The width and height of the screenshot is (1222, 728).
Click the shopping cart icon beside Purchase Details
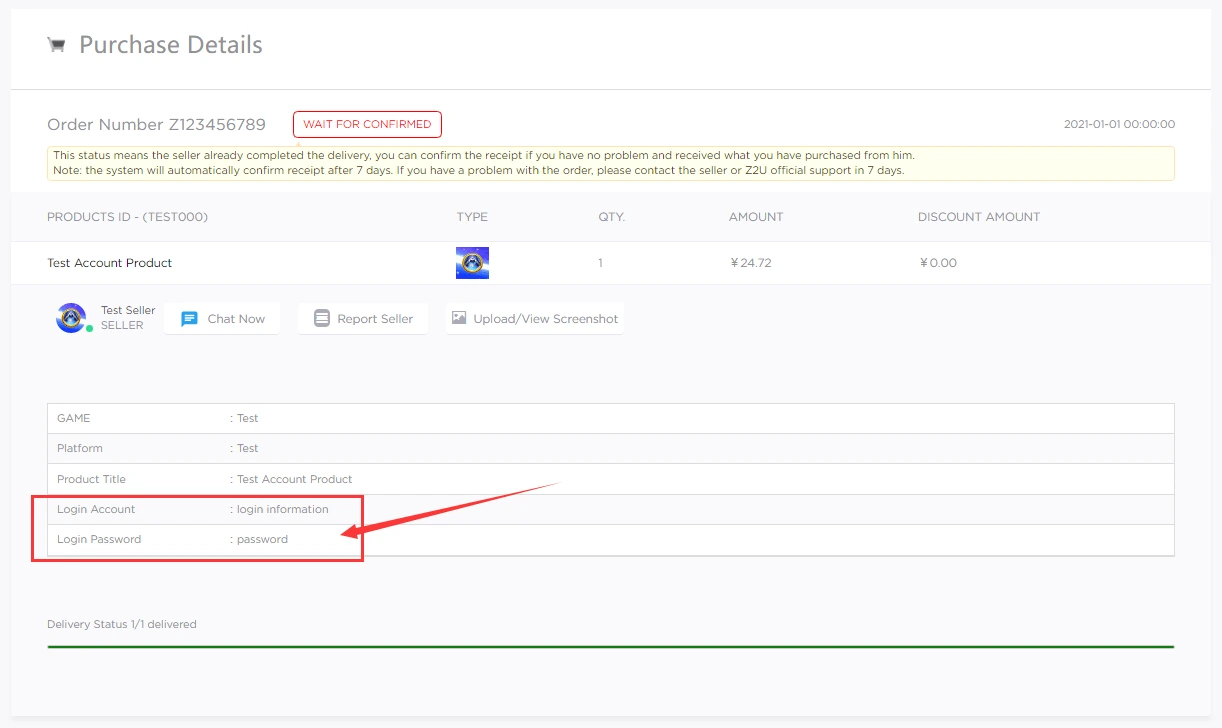coord(57,44)
